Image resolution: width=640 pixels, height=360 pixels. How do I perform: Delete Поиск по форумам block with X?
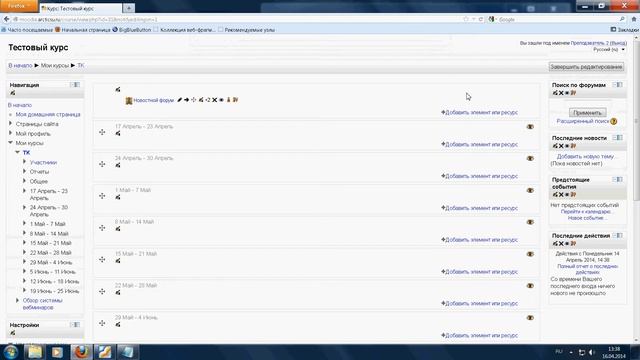click(x=561, y=93)
